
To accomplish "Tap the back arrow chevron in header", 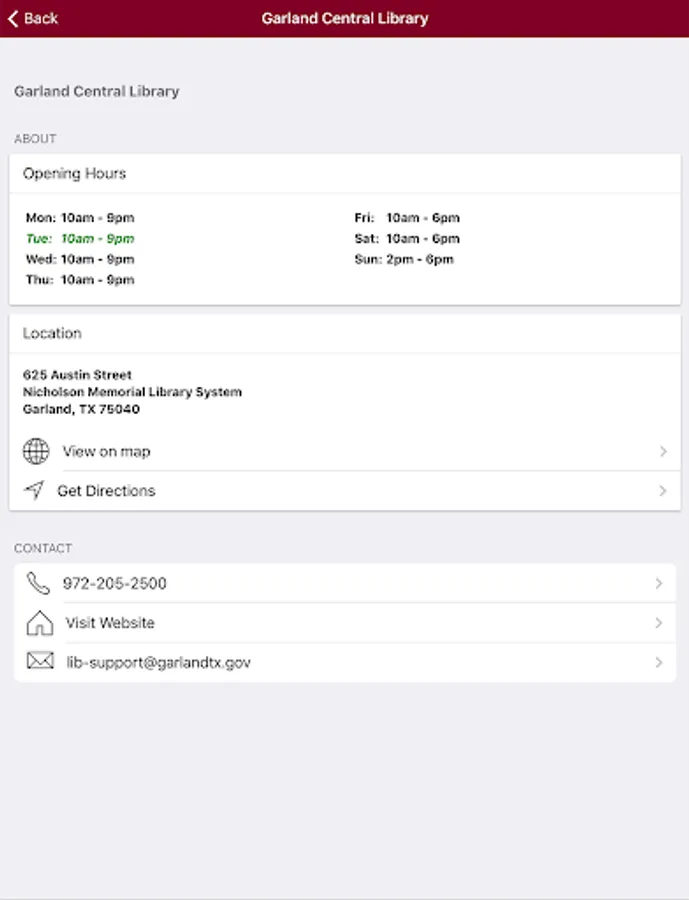I will (13, 18).
